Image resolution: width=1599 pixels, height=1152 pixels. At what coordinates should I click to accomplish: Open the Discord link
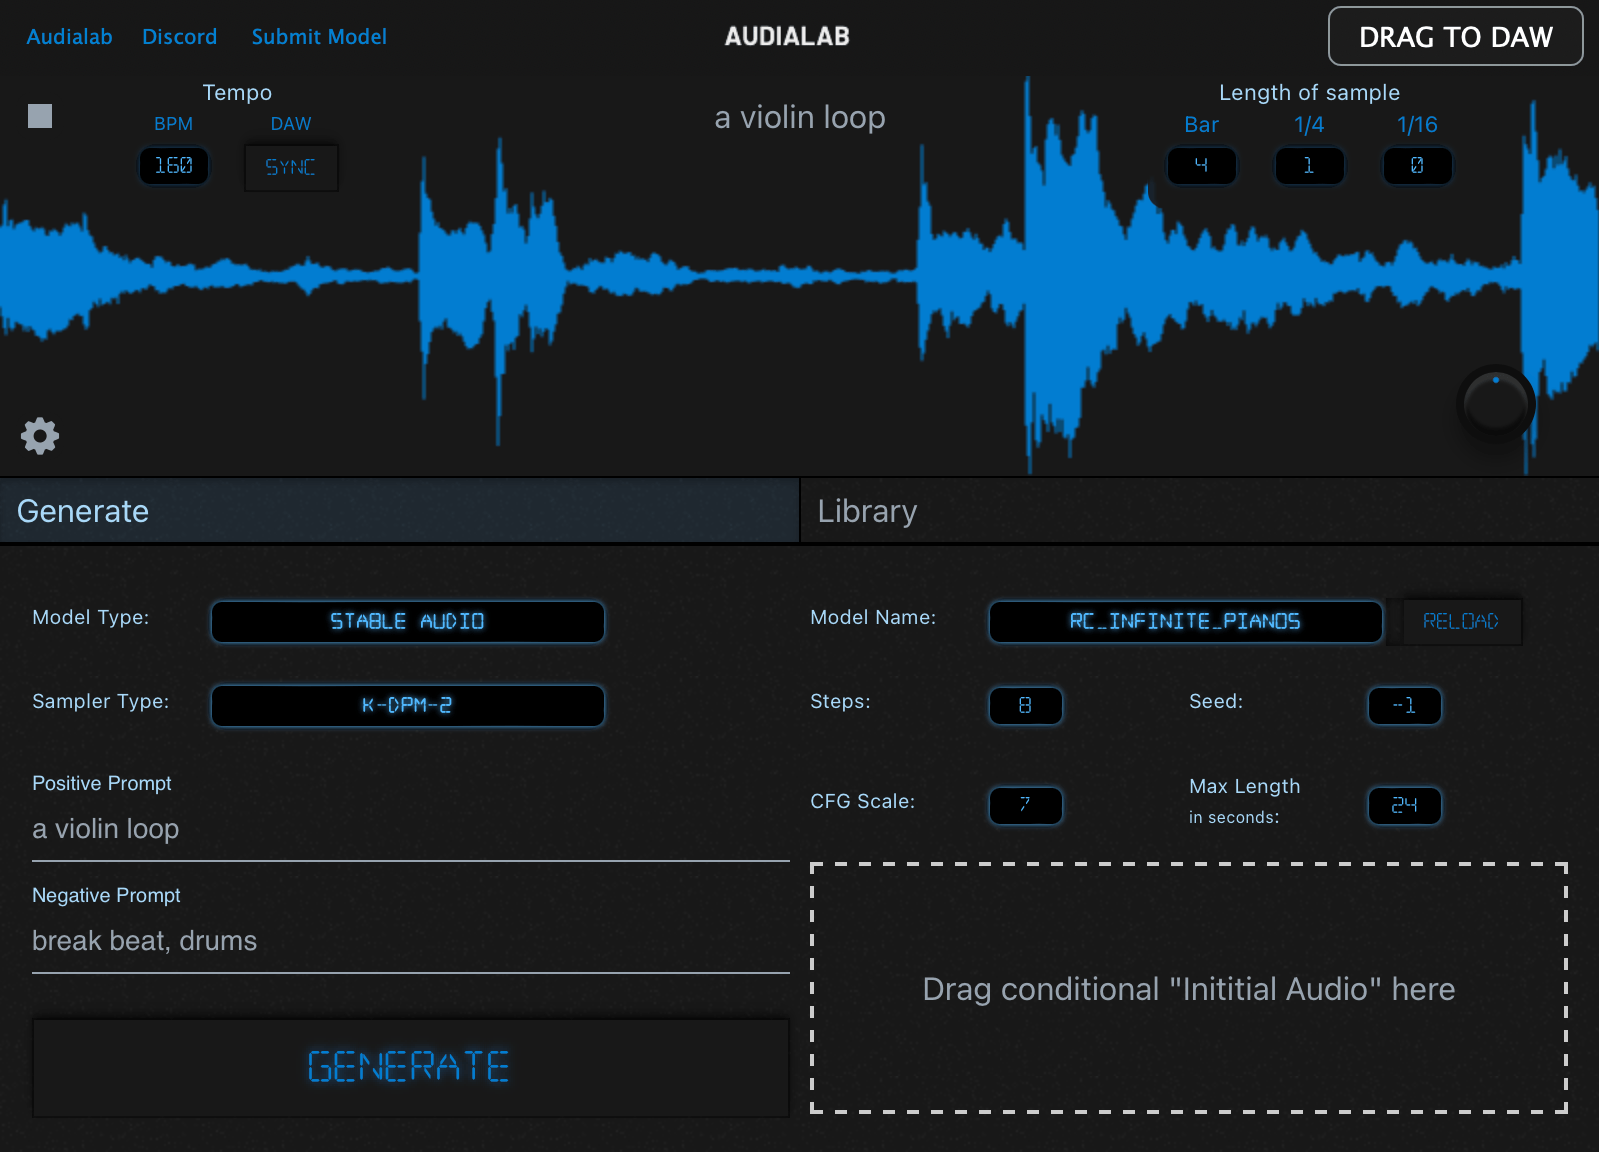tap(179, 37)
